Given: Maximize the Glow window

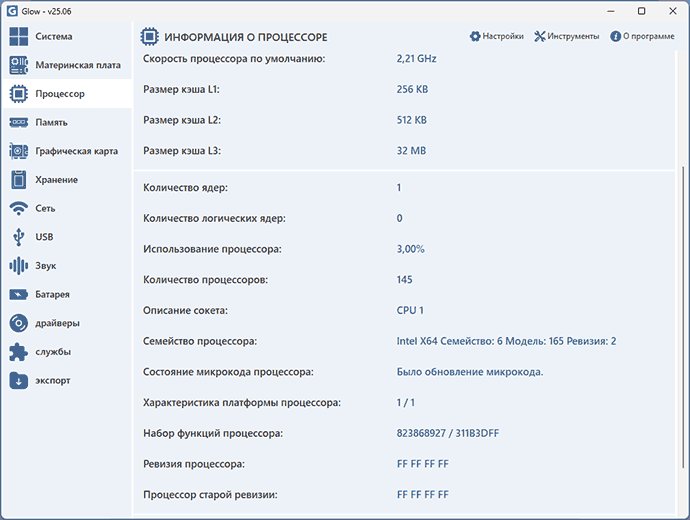Looking at the screenshot, I should [x=642, y=11].
